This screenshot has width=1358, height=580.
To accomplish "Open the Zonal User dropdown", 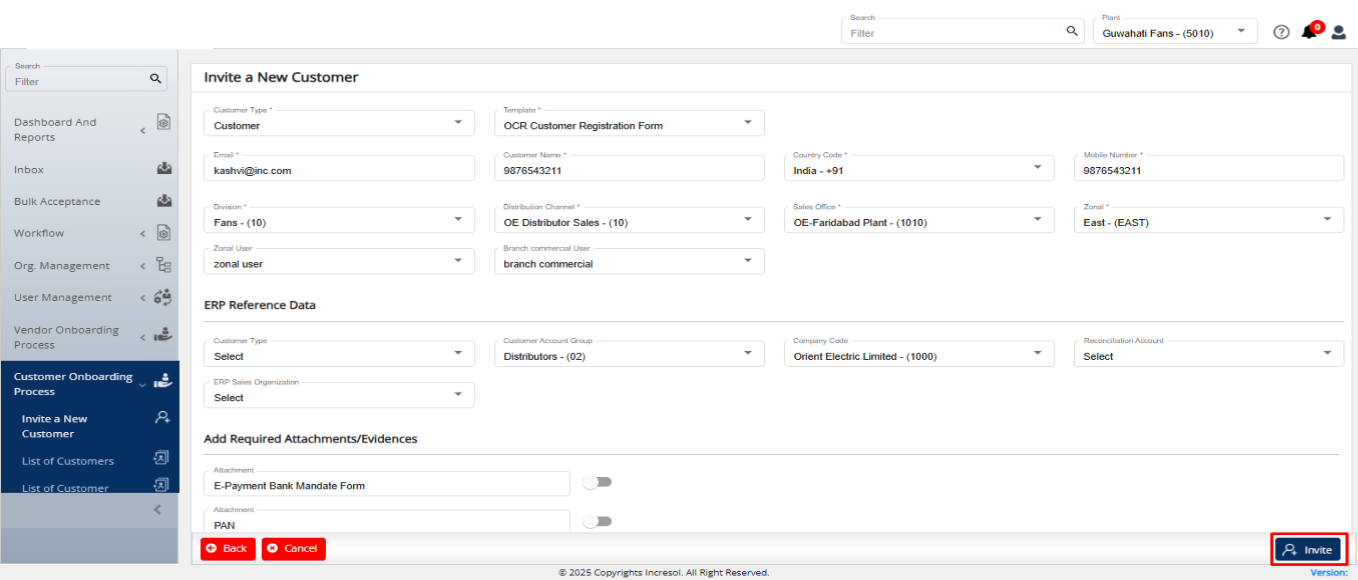I will [338, 262].
